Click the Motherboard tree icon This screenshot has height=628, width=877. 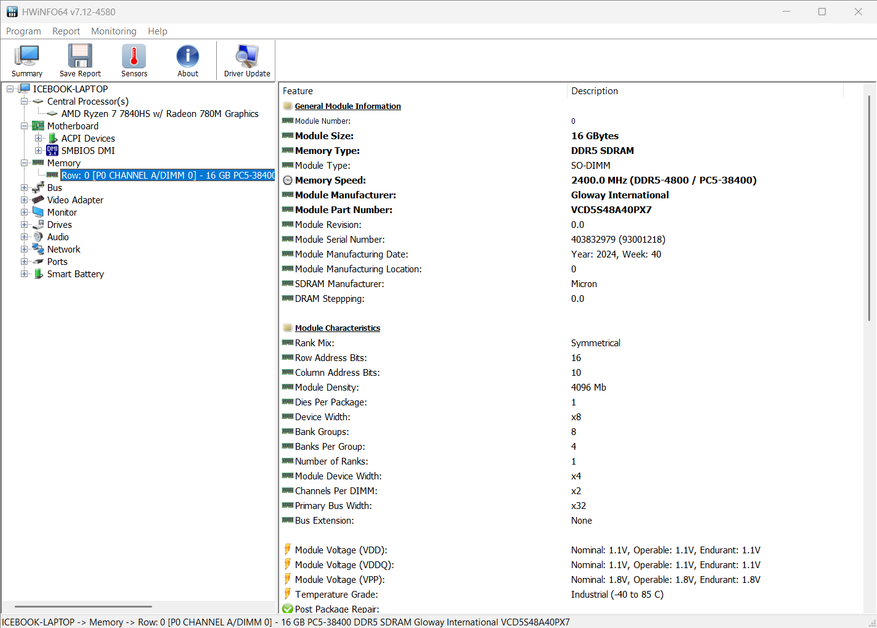click(x=38, y=126)
